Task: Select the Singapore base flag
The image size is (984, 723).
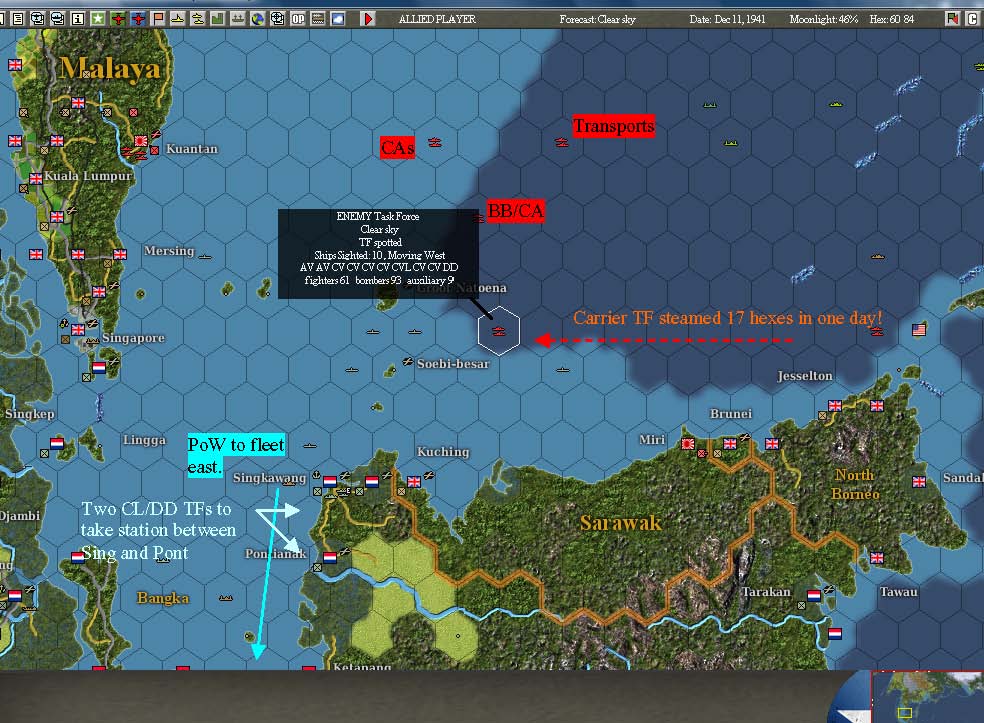Action: [78, 329]
